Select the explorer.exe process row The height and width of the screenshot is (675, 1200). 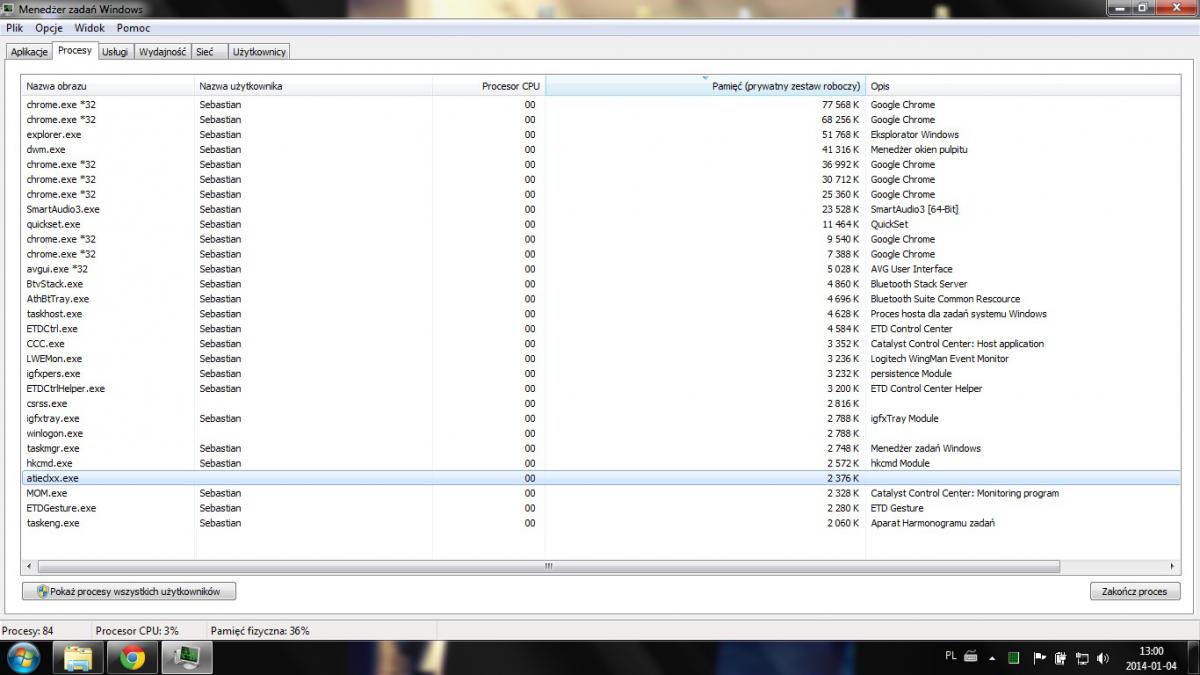pos(600,134)
